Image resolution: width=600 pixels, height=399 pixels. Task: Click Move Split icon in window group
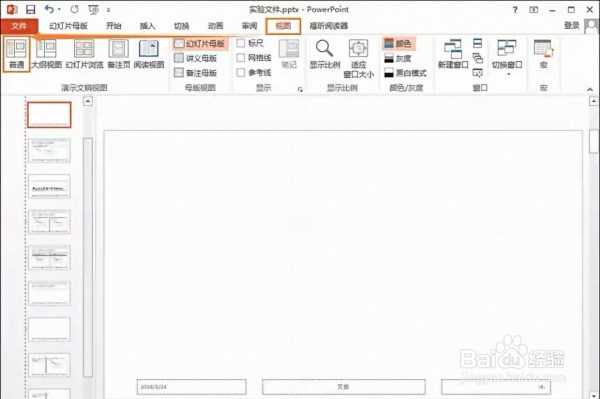[478, 72]
